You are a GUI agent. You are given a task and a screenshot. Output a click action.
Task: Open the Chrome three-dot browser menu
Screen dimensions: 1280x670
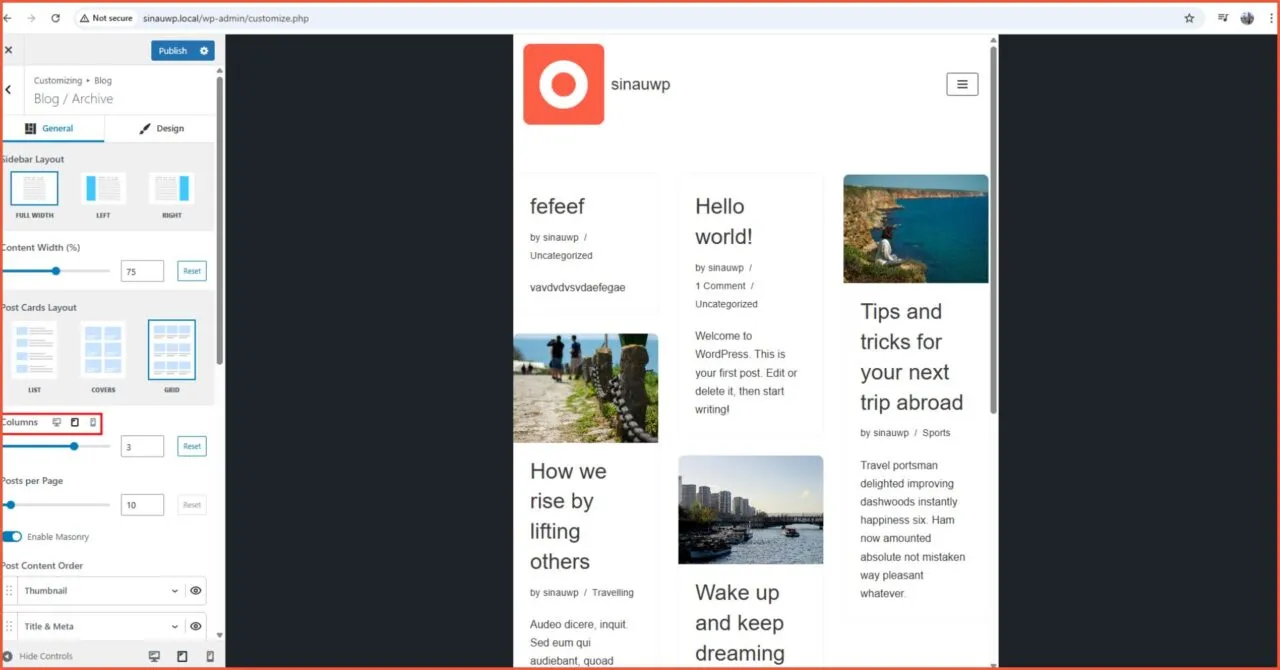[1271, 17]
